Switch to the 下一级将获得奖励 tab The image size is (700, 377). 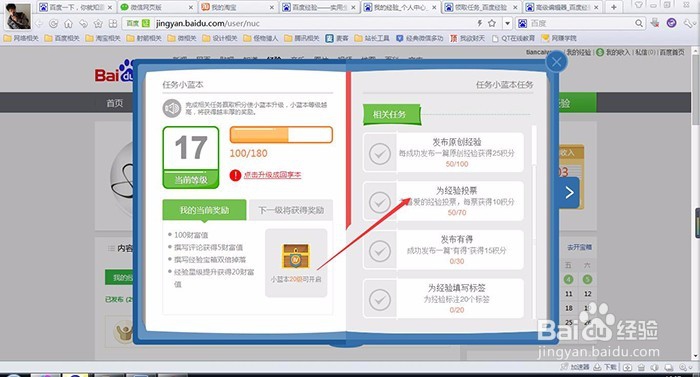point(291,210)
